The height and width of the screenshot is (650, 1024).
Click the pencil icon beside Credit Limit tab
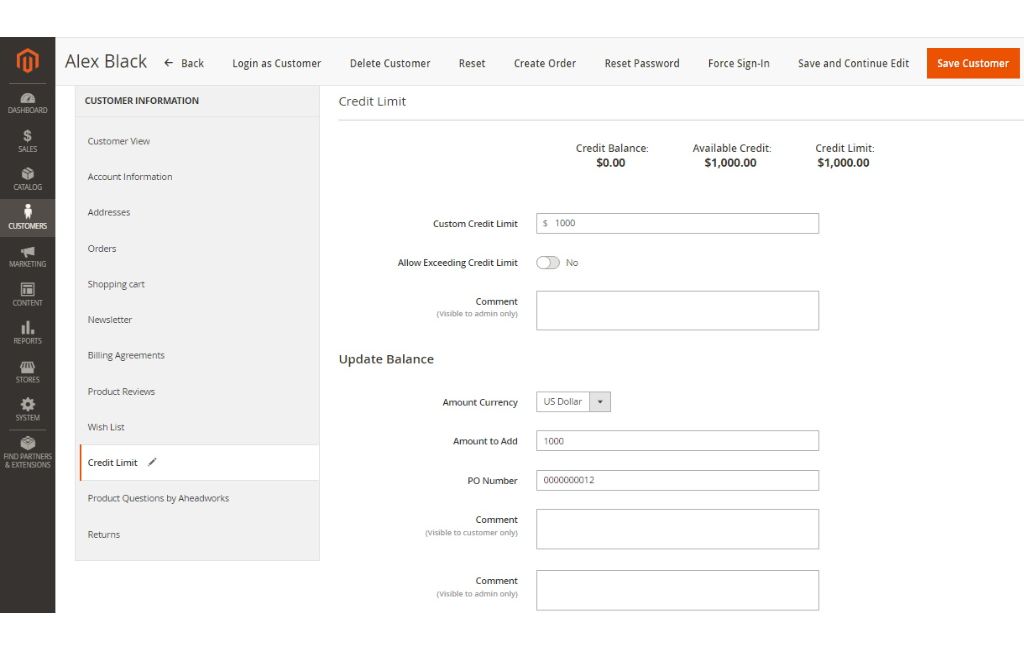152,462
